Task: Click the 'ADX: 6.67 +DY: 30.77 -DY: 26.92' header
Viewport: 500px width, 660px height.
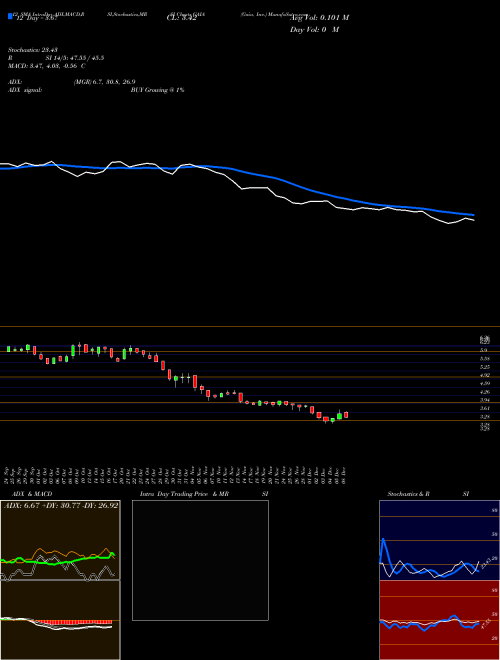Action: pos(61,506)
